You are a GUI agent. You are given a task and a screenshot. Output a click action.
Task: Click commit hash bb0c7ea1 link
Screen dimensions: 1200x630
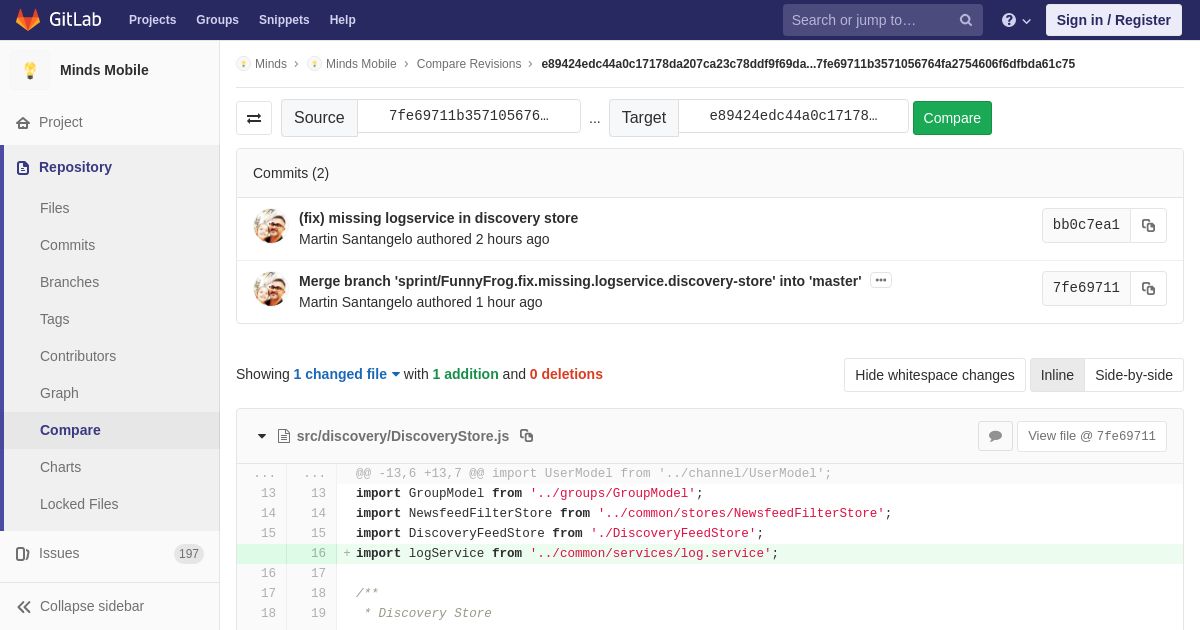pos(1086,225)
